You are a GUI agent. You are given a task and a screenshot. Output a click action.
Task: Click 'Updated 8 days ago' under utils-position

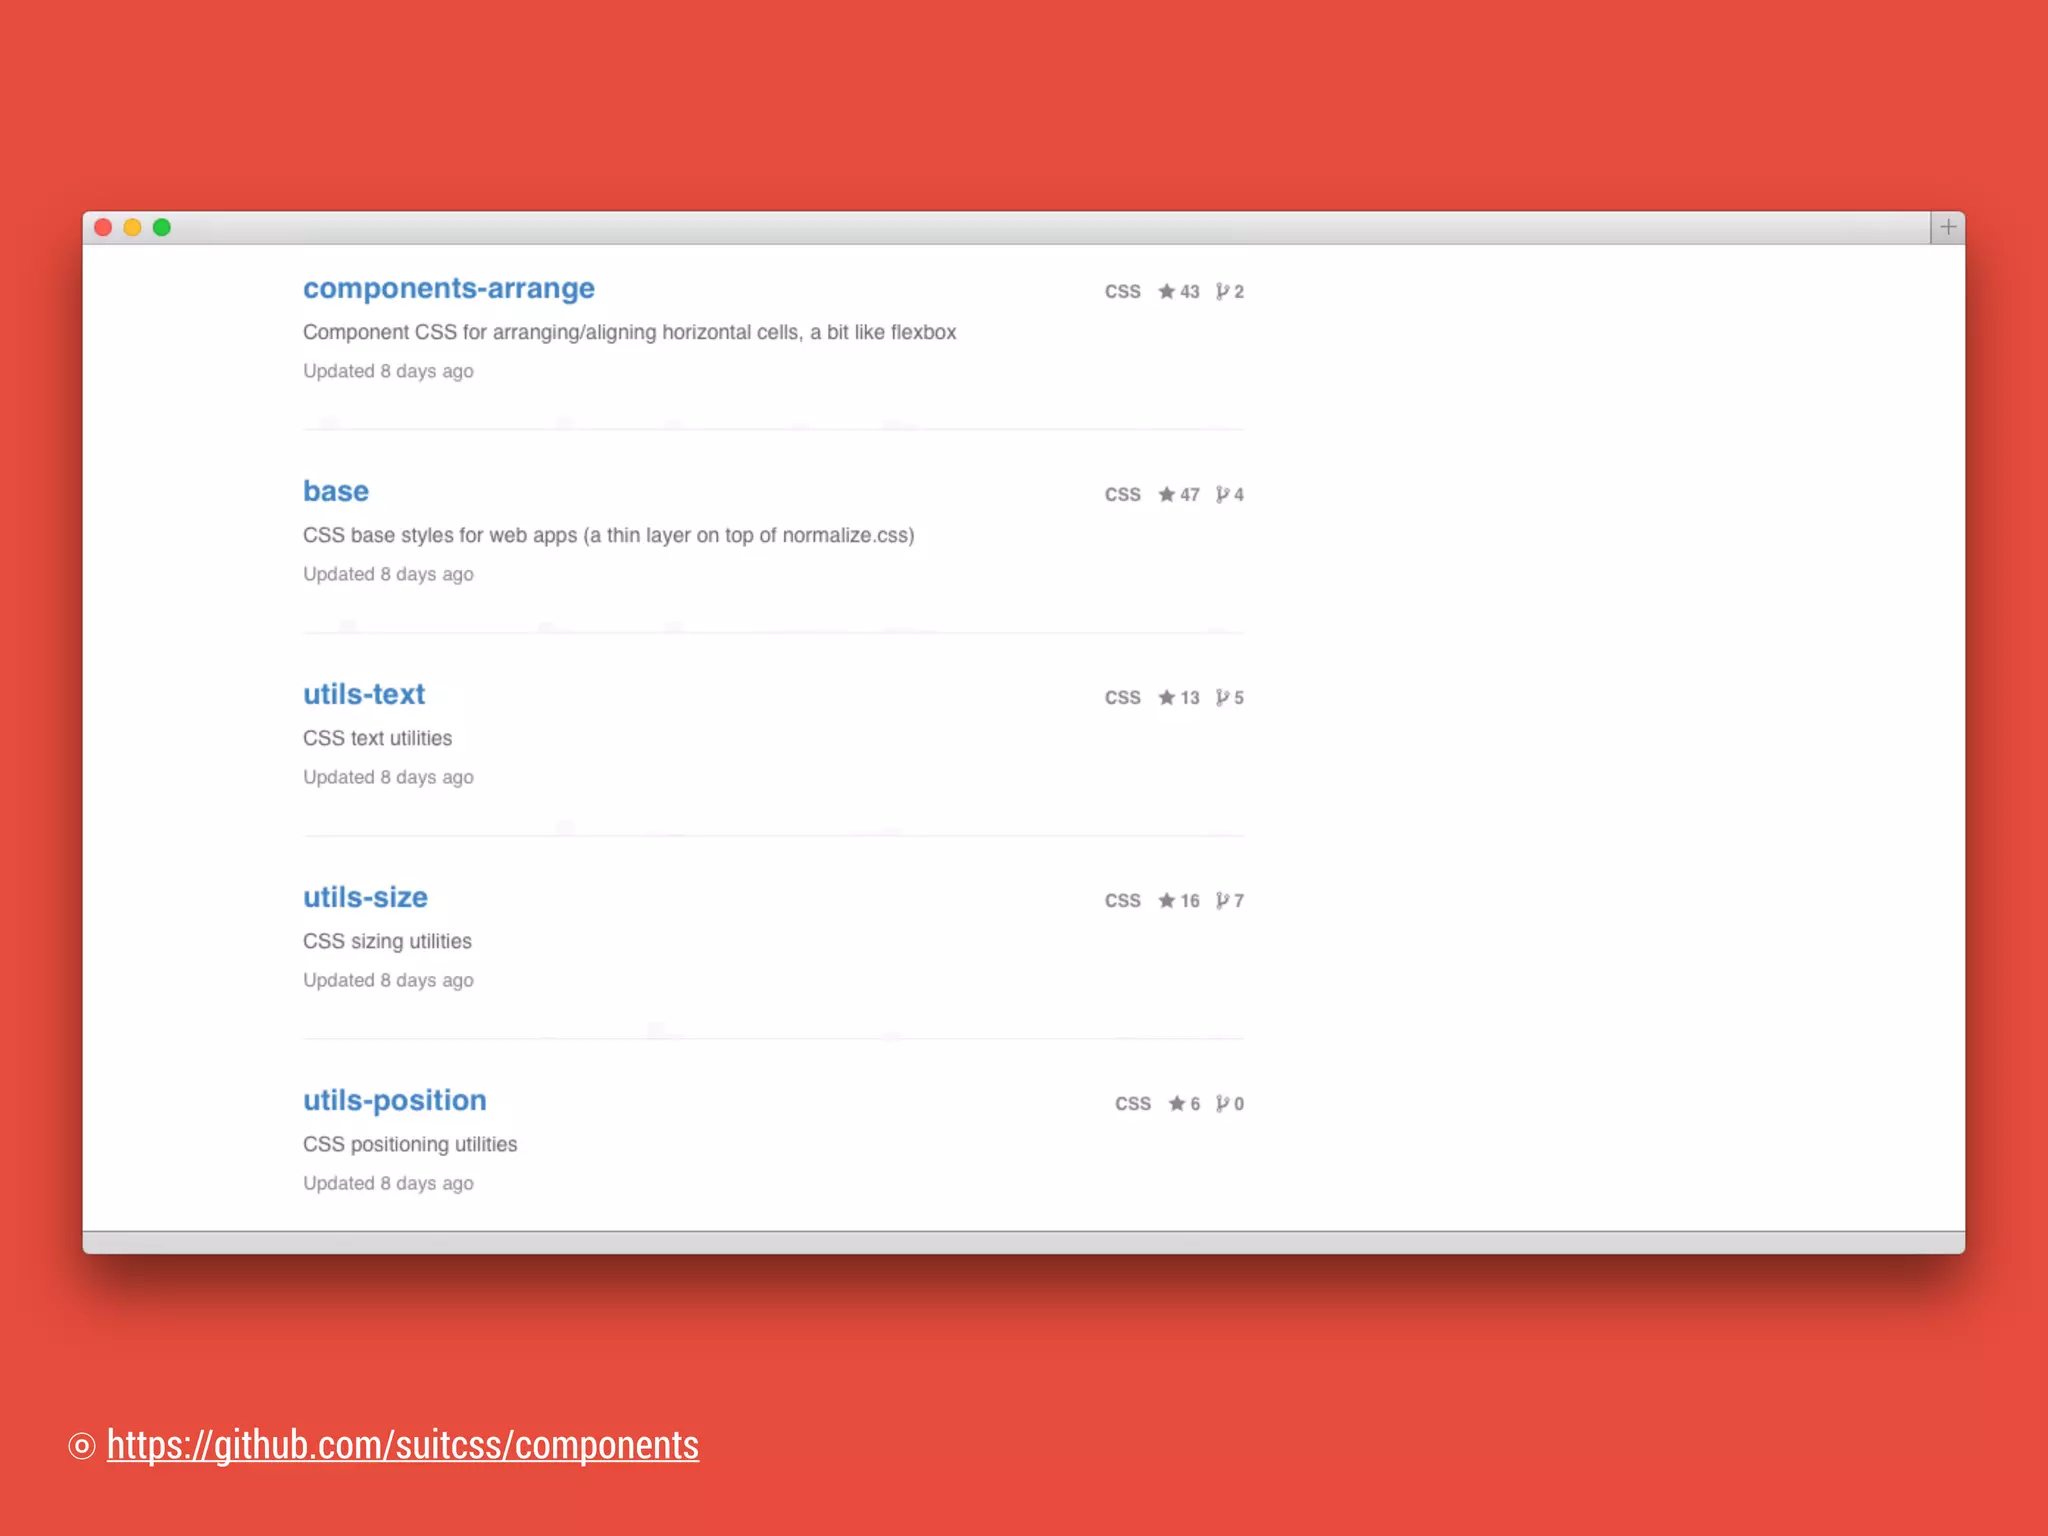389,1183
